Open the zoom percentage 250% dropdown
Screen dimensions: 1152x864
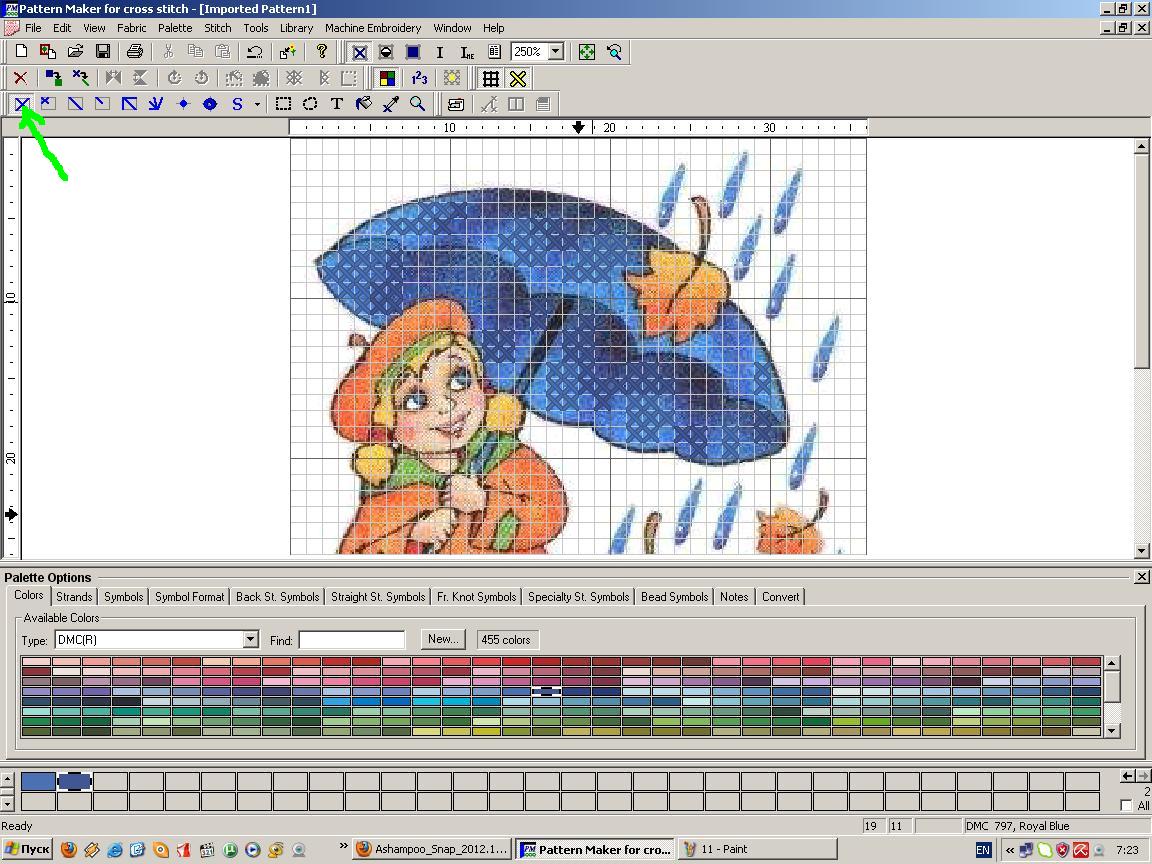tap(556, 52)
